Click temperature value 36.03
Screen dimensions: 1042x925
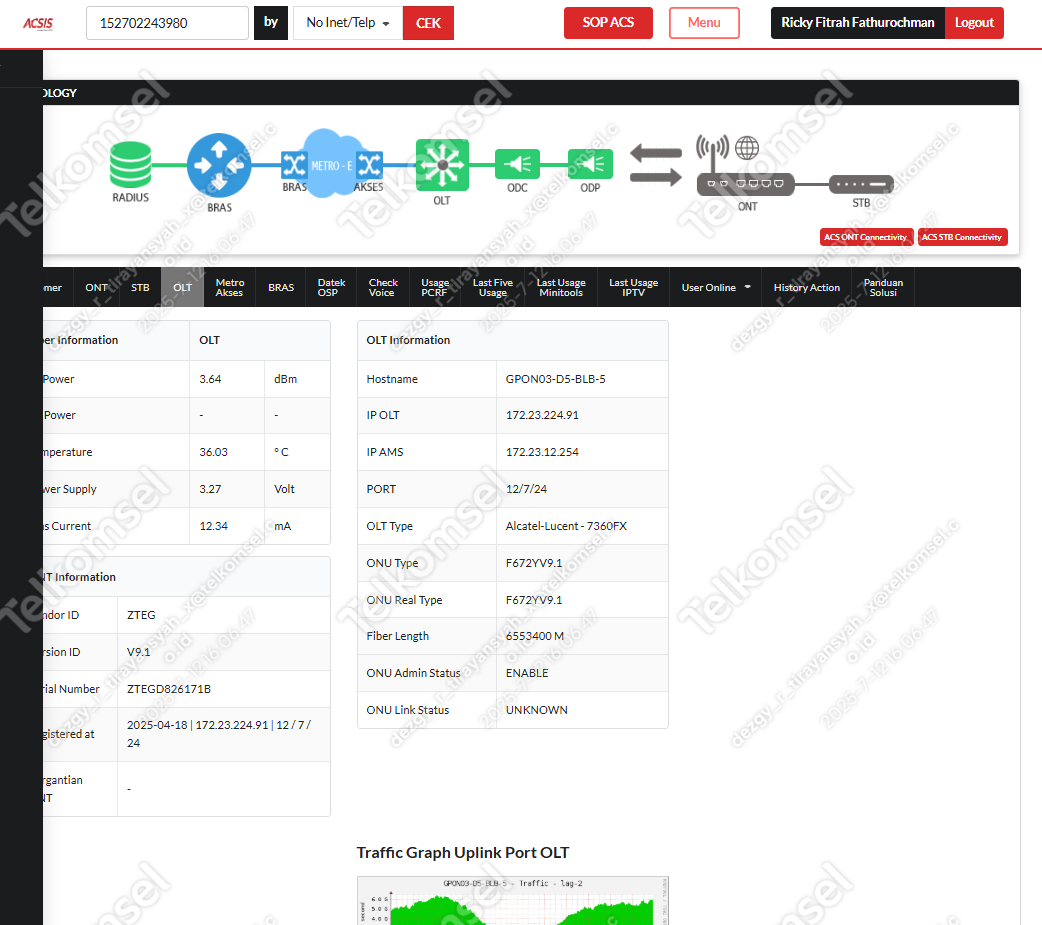213,452
